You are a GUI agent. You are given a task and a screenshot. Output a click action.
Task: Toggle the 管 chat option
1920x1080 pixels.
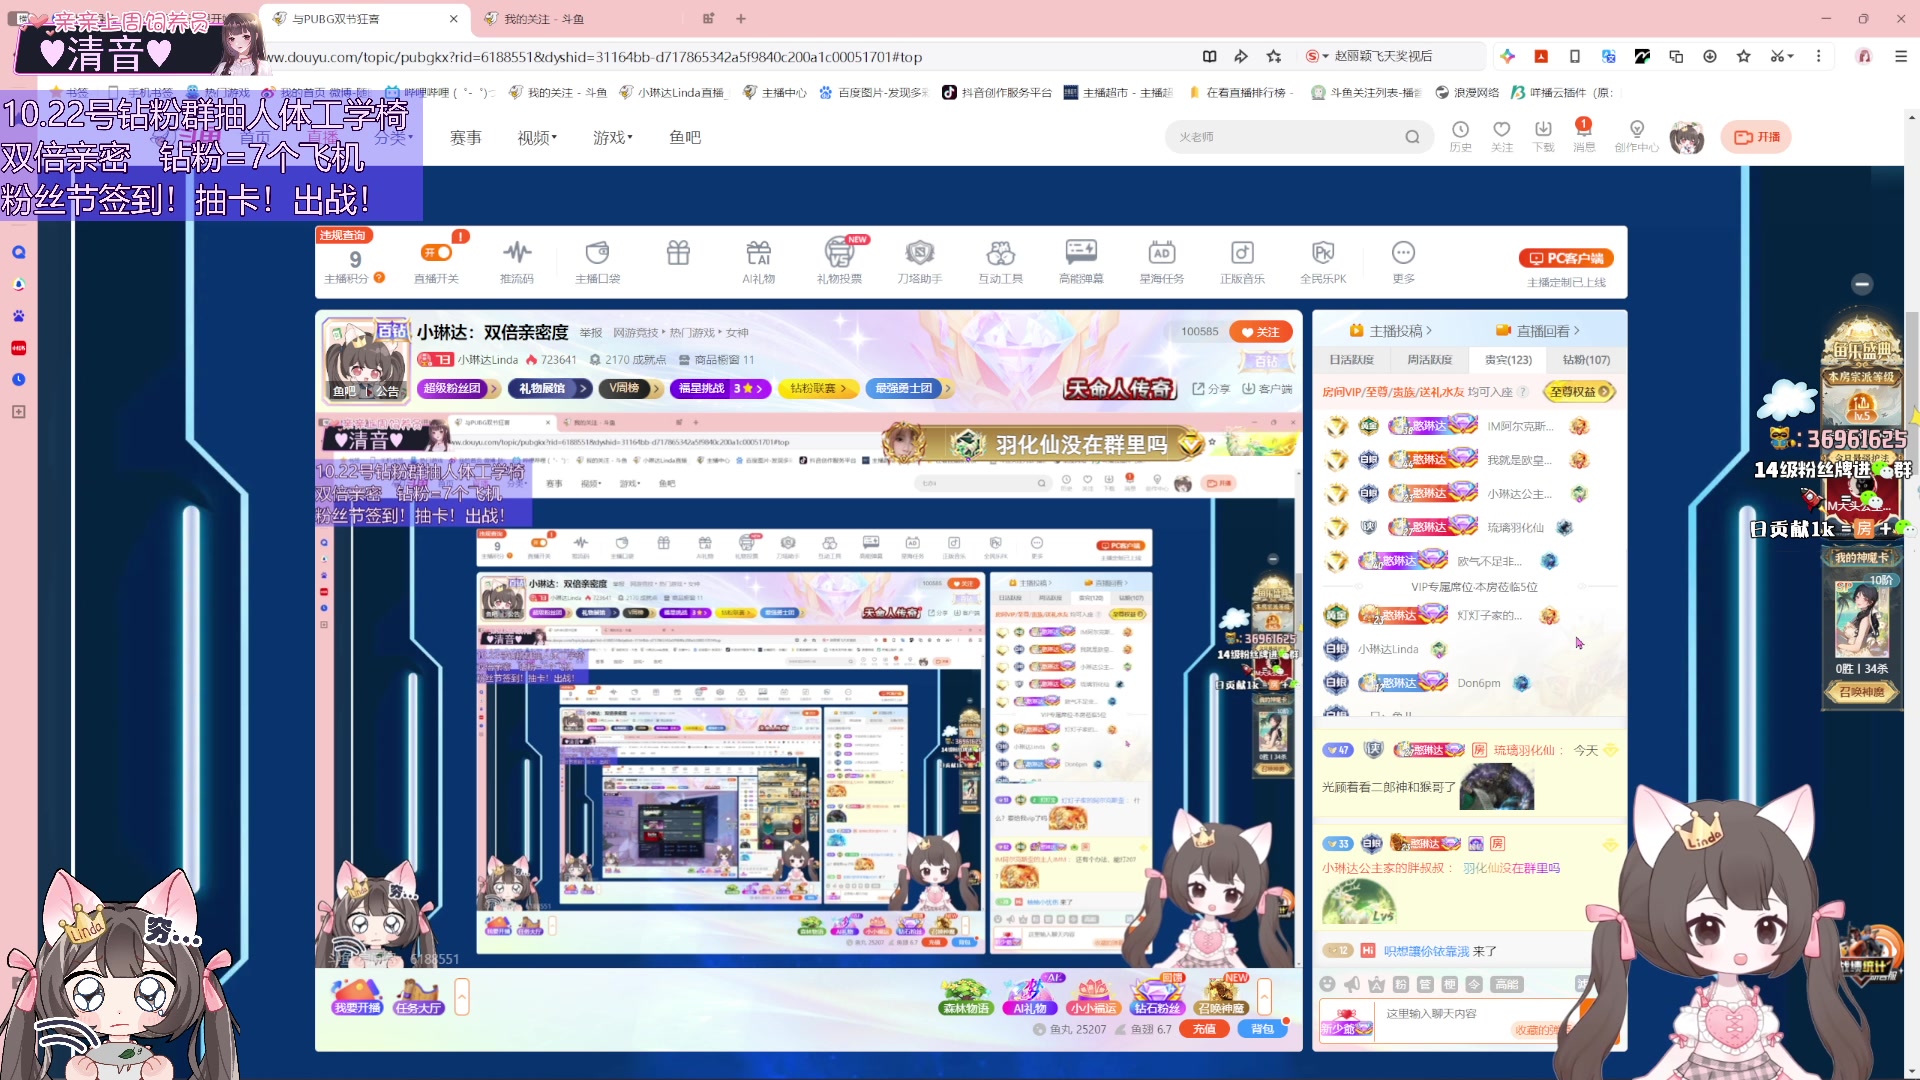pyautogui.click(x=1425, y=984)
